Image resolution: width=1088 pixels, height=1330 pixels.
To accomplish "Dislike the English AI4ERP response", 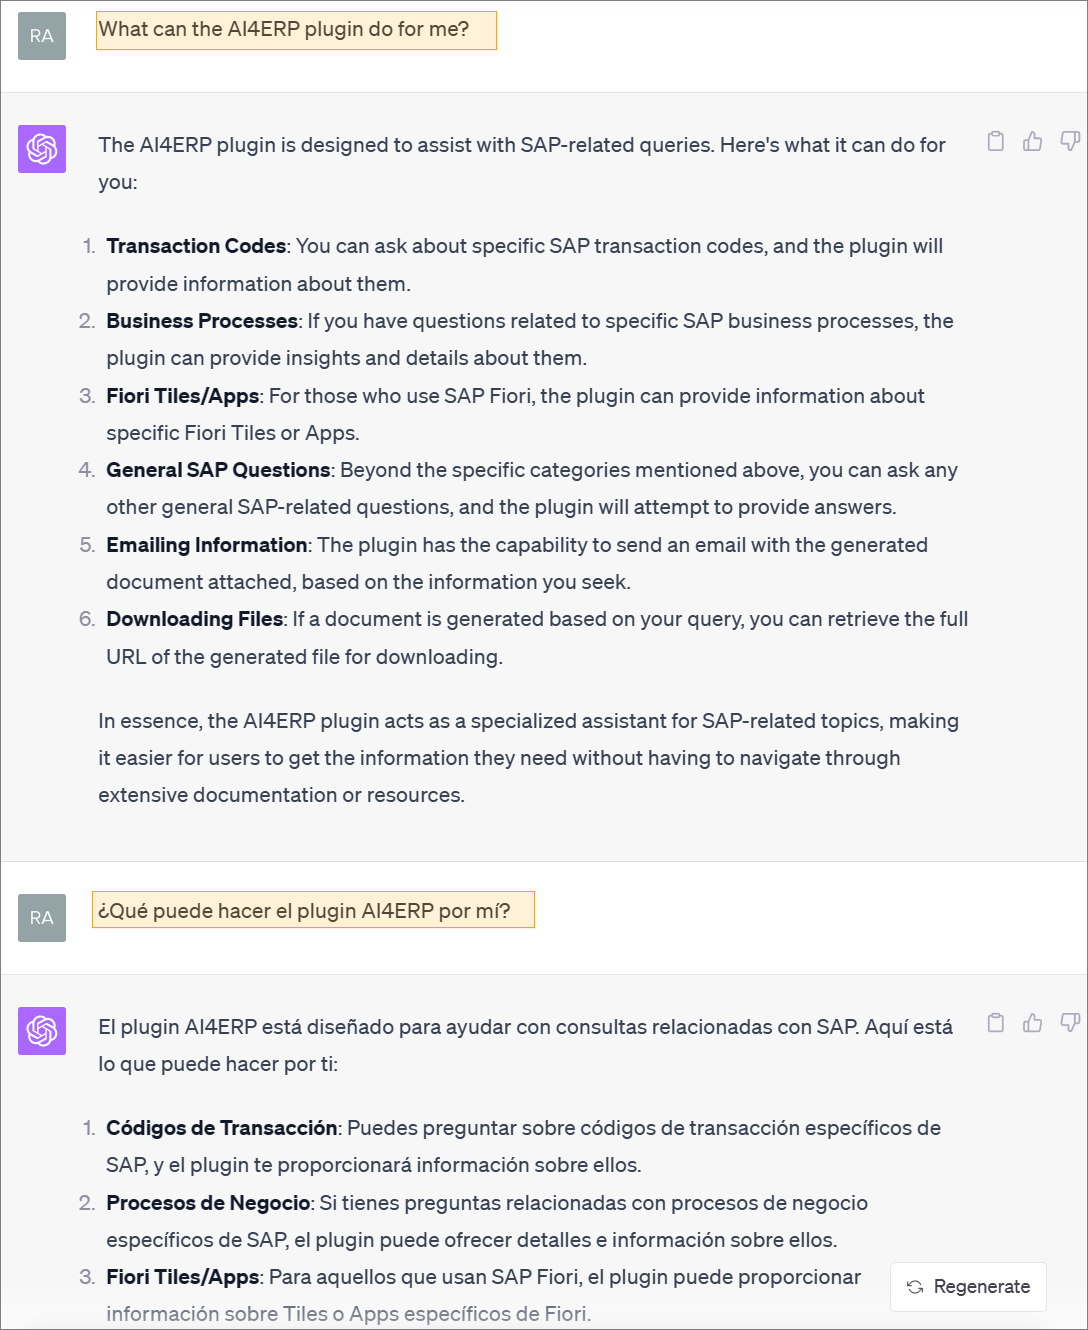I will point(1069,141).
